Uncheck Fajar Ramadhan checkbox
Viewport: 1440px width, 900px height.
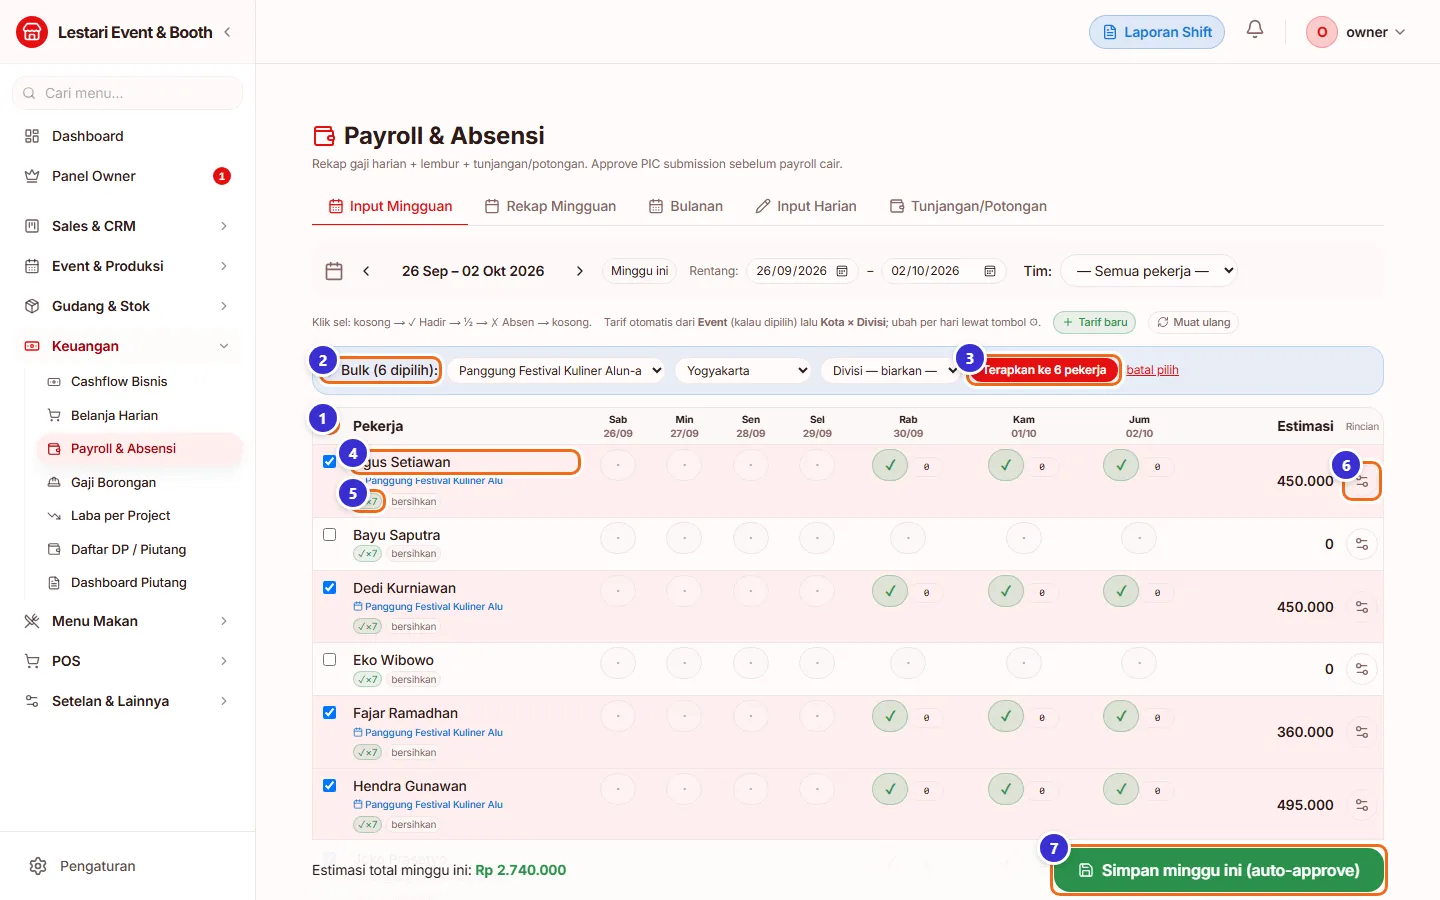click(329, 713)
